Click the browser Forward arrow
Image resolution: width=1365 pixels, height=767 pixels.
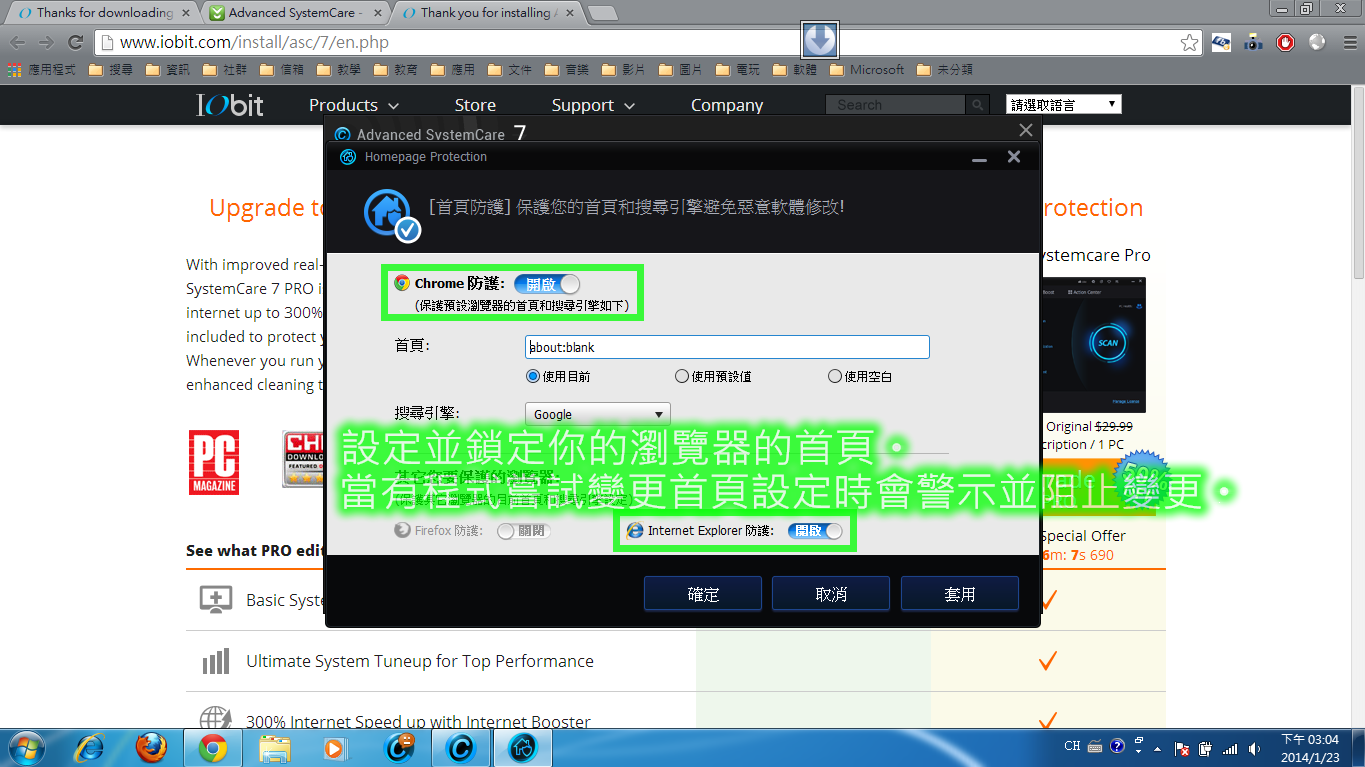[x=46, y=42]
